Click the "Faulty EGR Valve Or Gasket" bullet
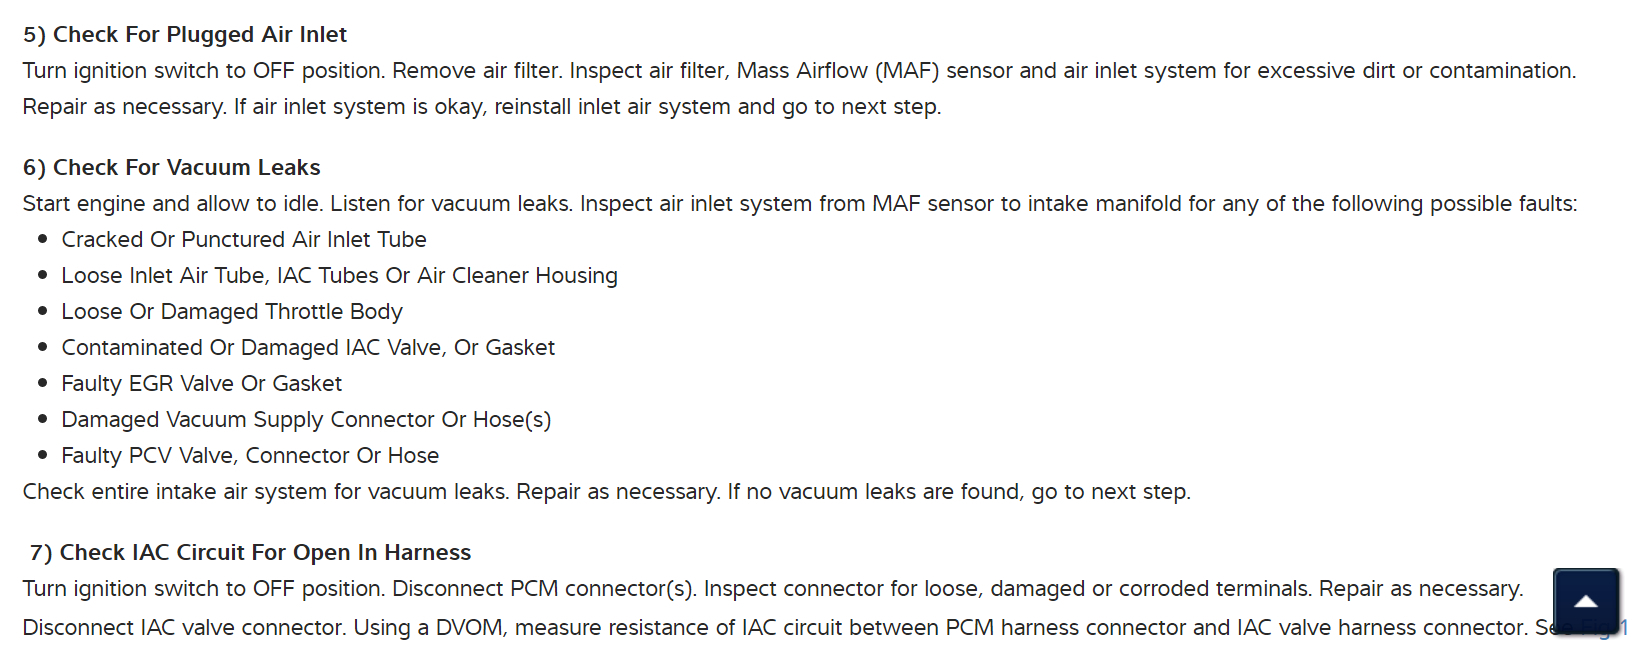The height and width of the screenshot is (657, 1647). [x=201, y=384]
